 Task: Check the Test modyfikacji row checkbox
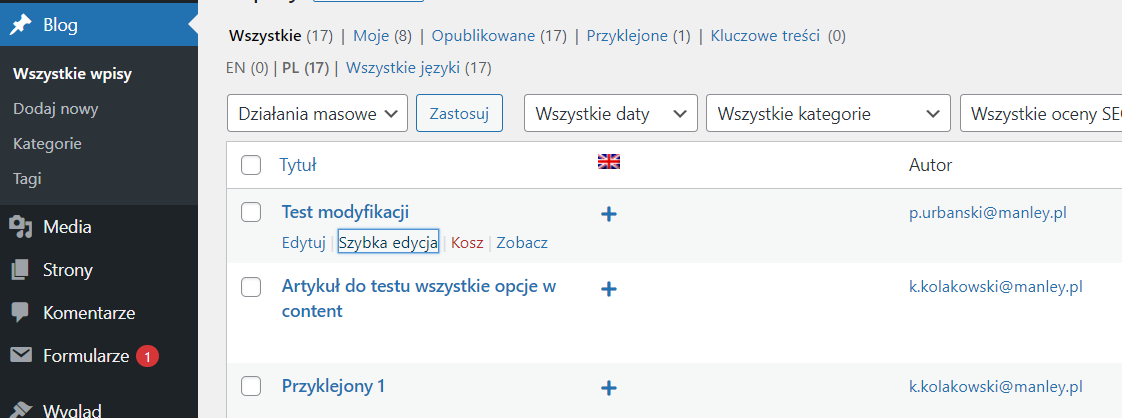pos(251,212)
